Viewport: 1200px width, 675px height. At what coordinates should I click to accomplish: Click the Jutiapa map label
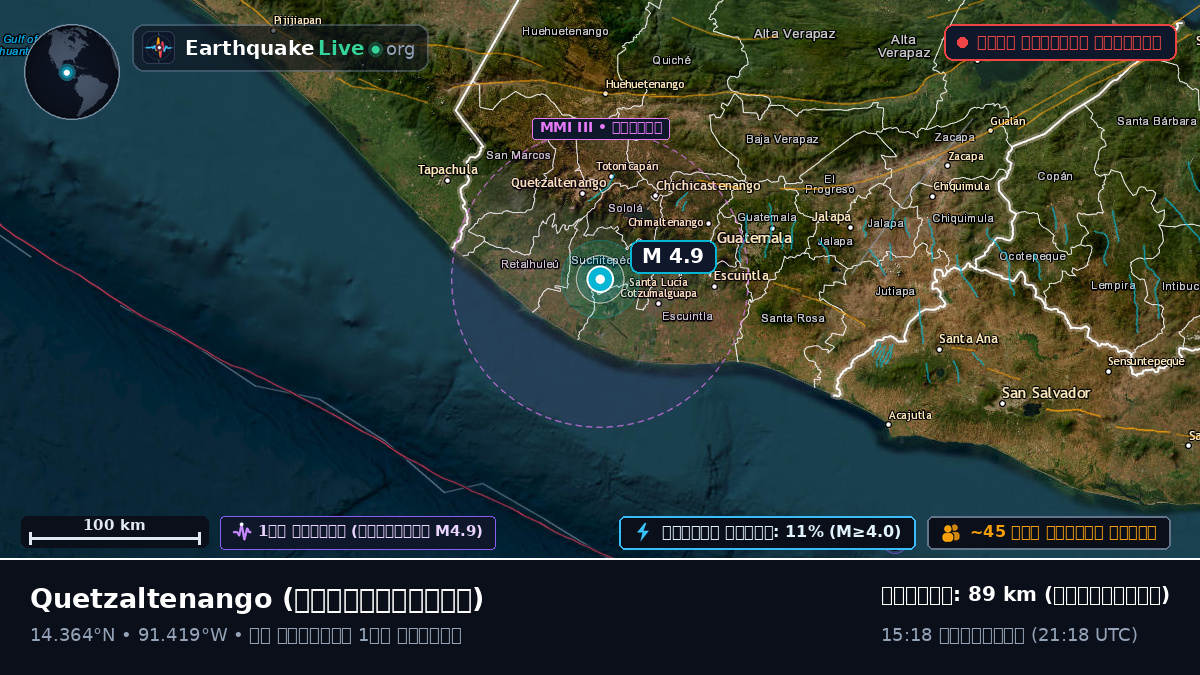click(x=895, y=292)
